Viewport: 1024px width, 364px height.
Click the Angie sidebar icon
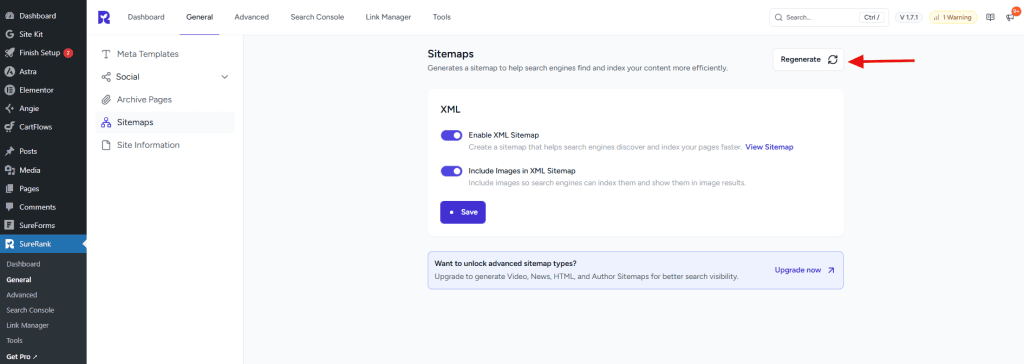pos(10,108)
